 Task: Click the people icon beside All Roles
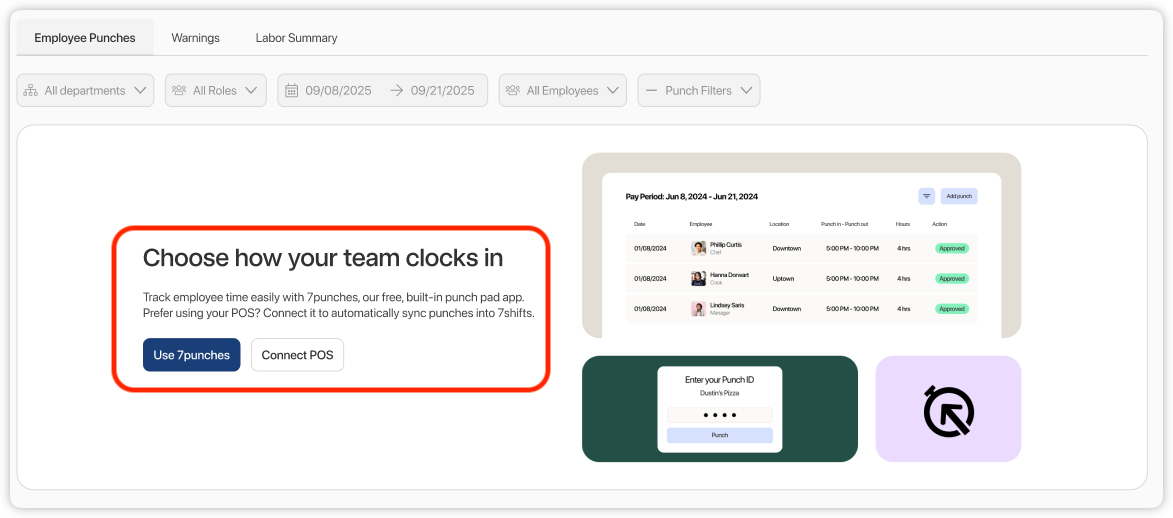pyautogui.click(x=180, y=90)
